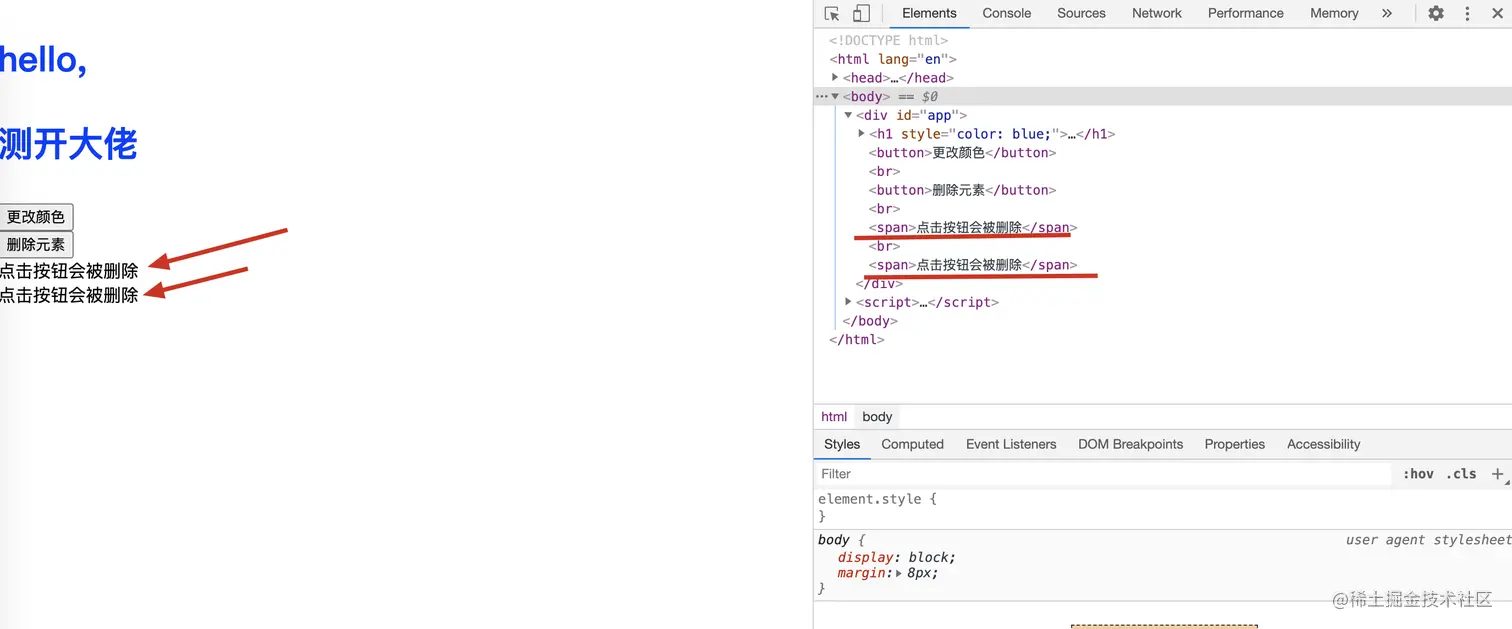Collapse the body node triangle

(x=835, y=96)
